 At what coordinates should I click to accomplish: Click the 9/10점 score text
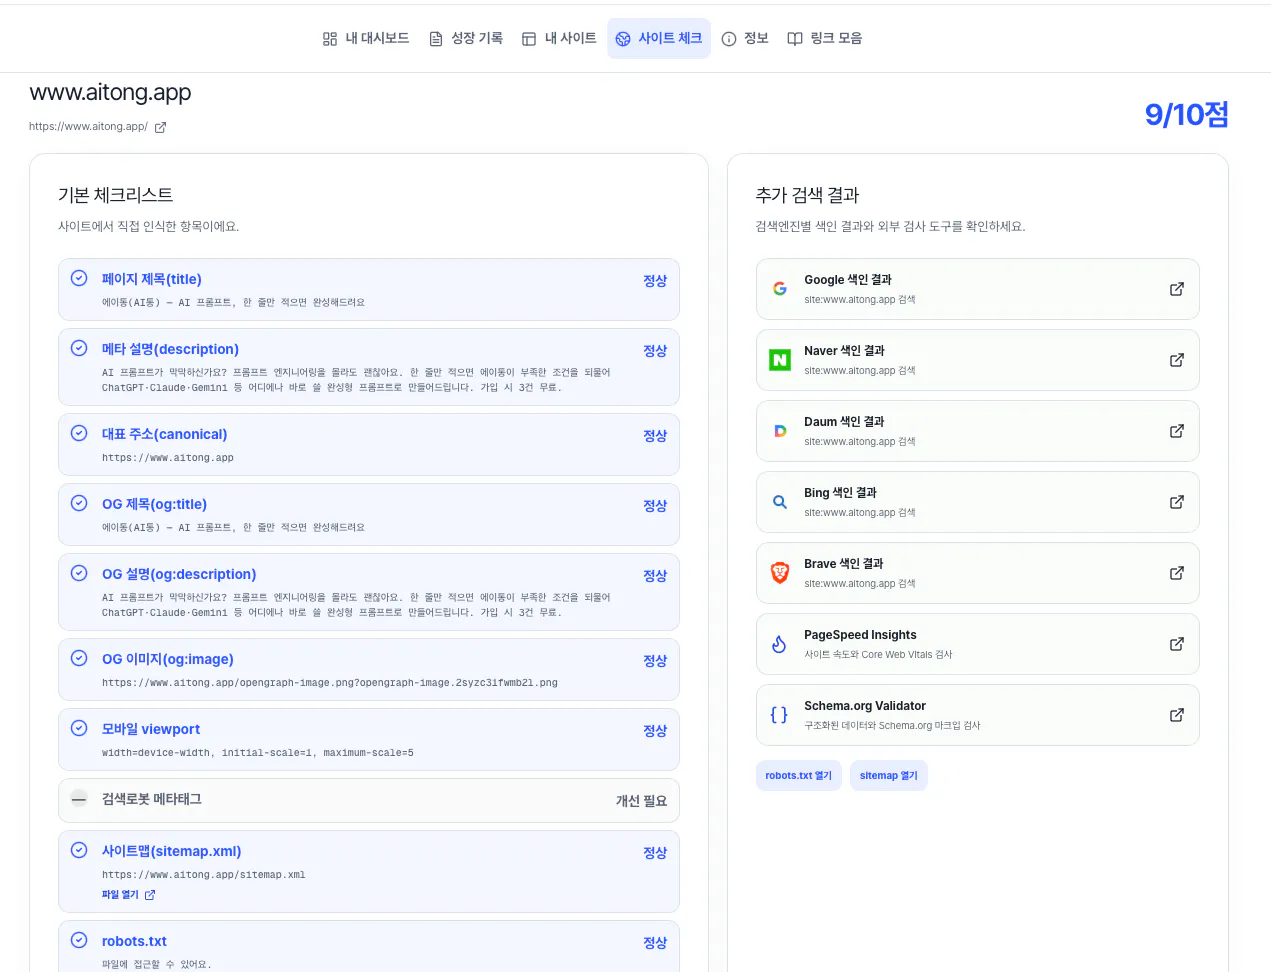coord(1186,114)
